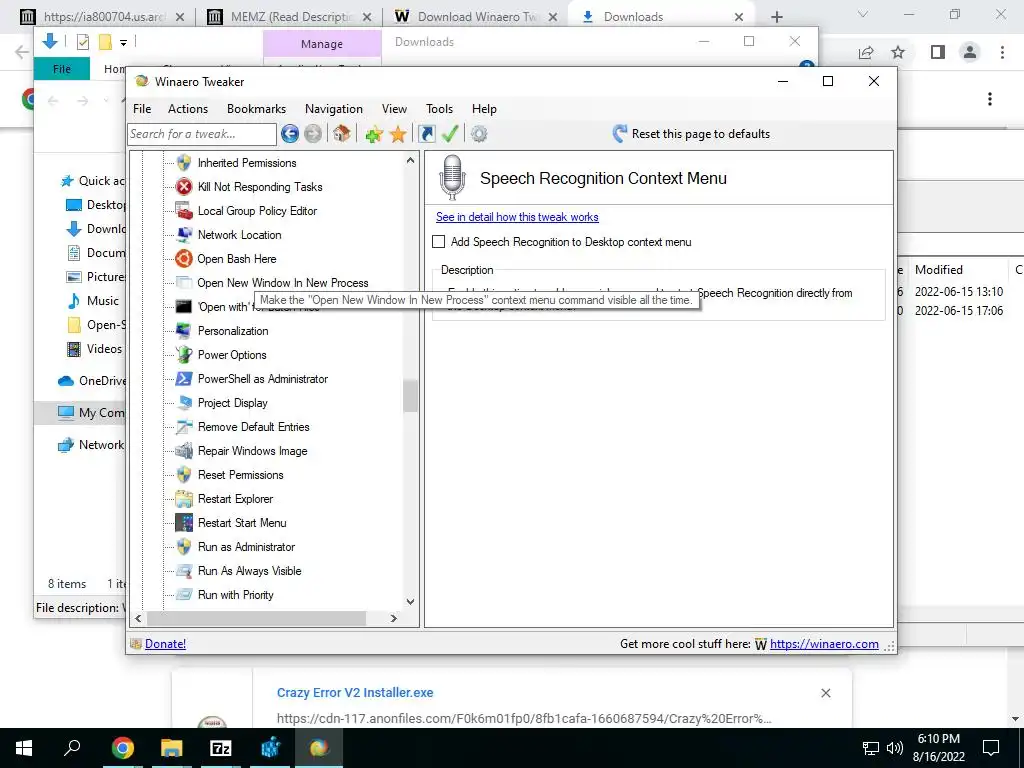Bookmark this page with Chrome star icon

coord(898,52)
